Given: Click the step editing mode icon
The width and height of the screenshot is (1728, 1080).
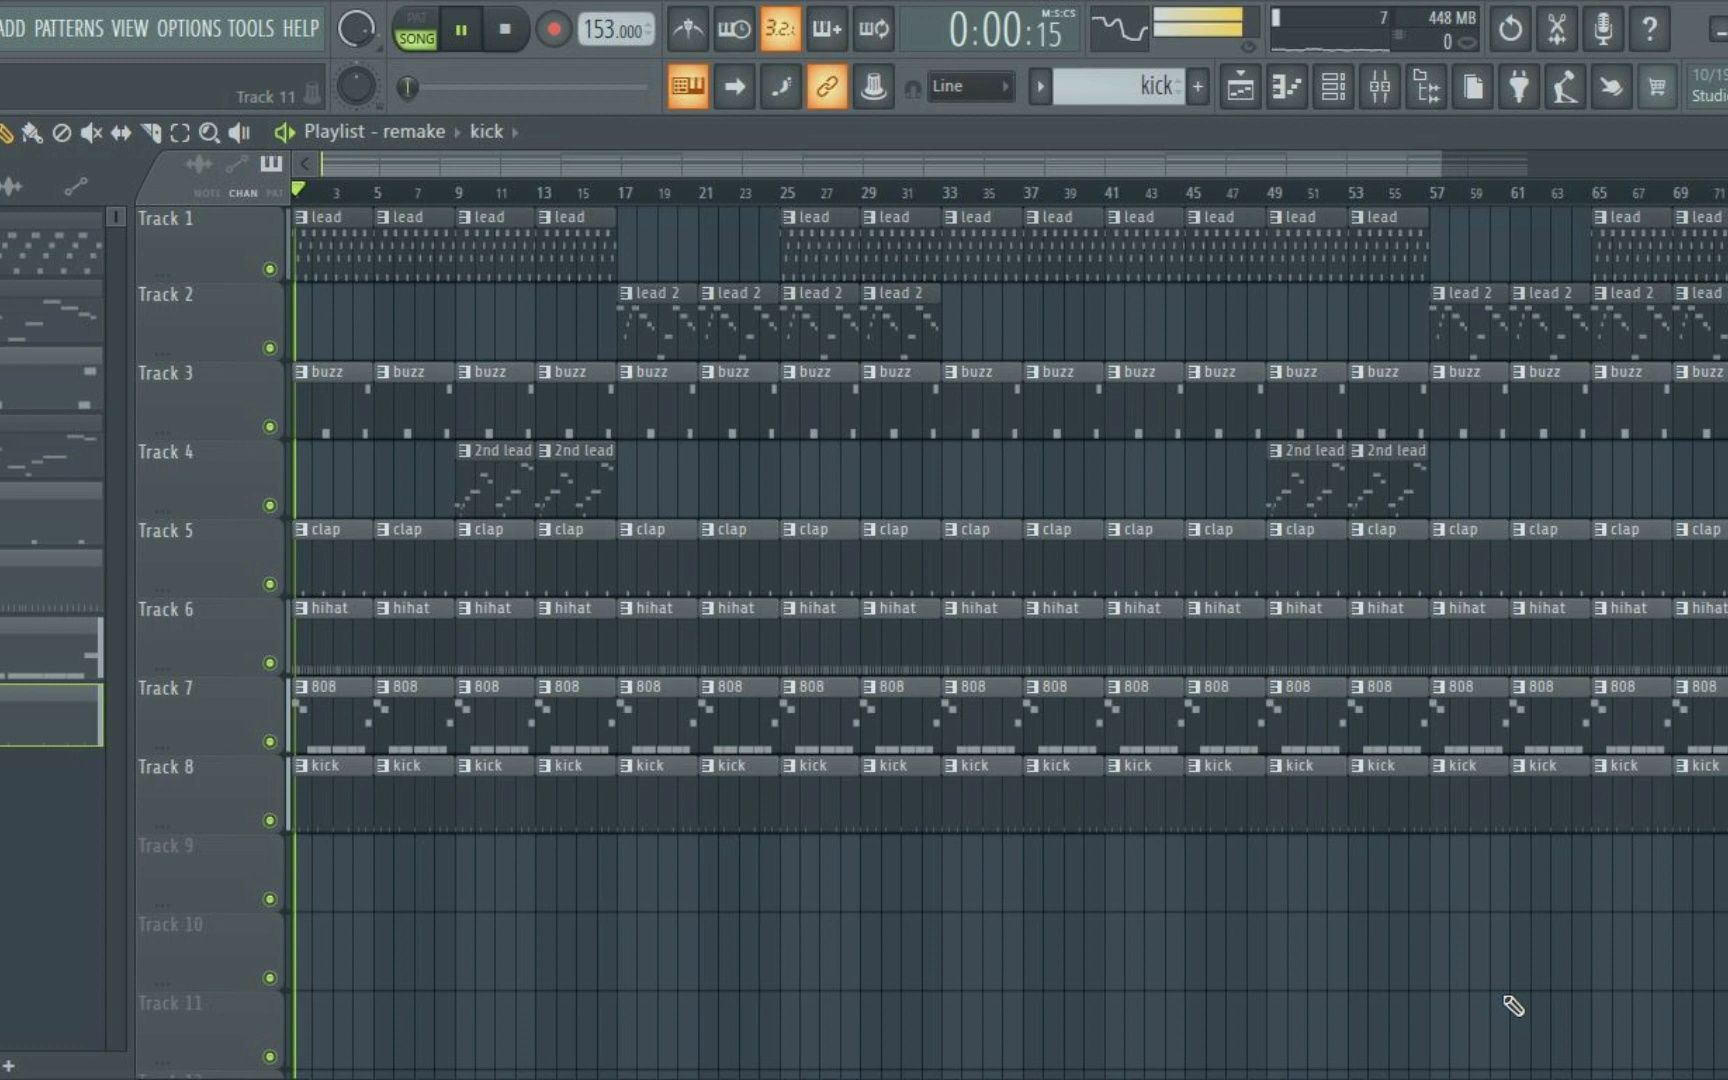Looking at the screenshot, I should [781, 87].
